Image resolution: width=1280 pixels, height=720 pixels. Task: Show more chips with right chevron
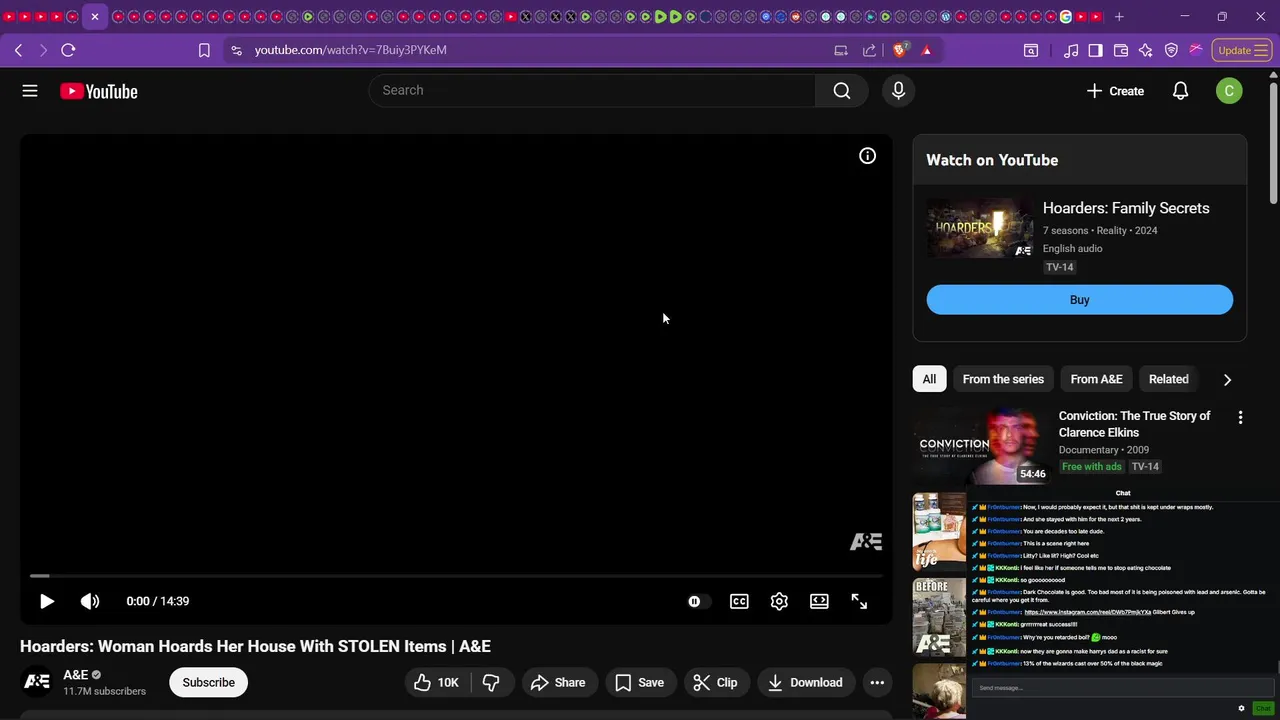tap(1227, 379)
